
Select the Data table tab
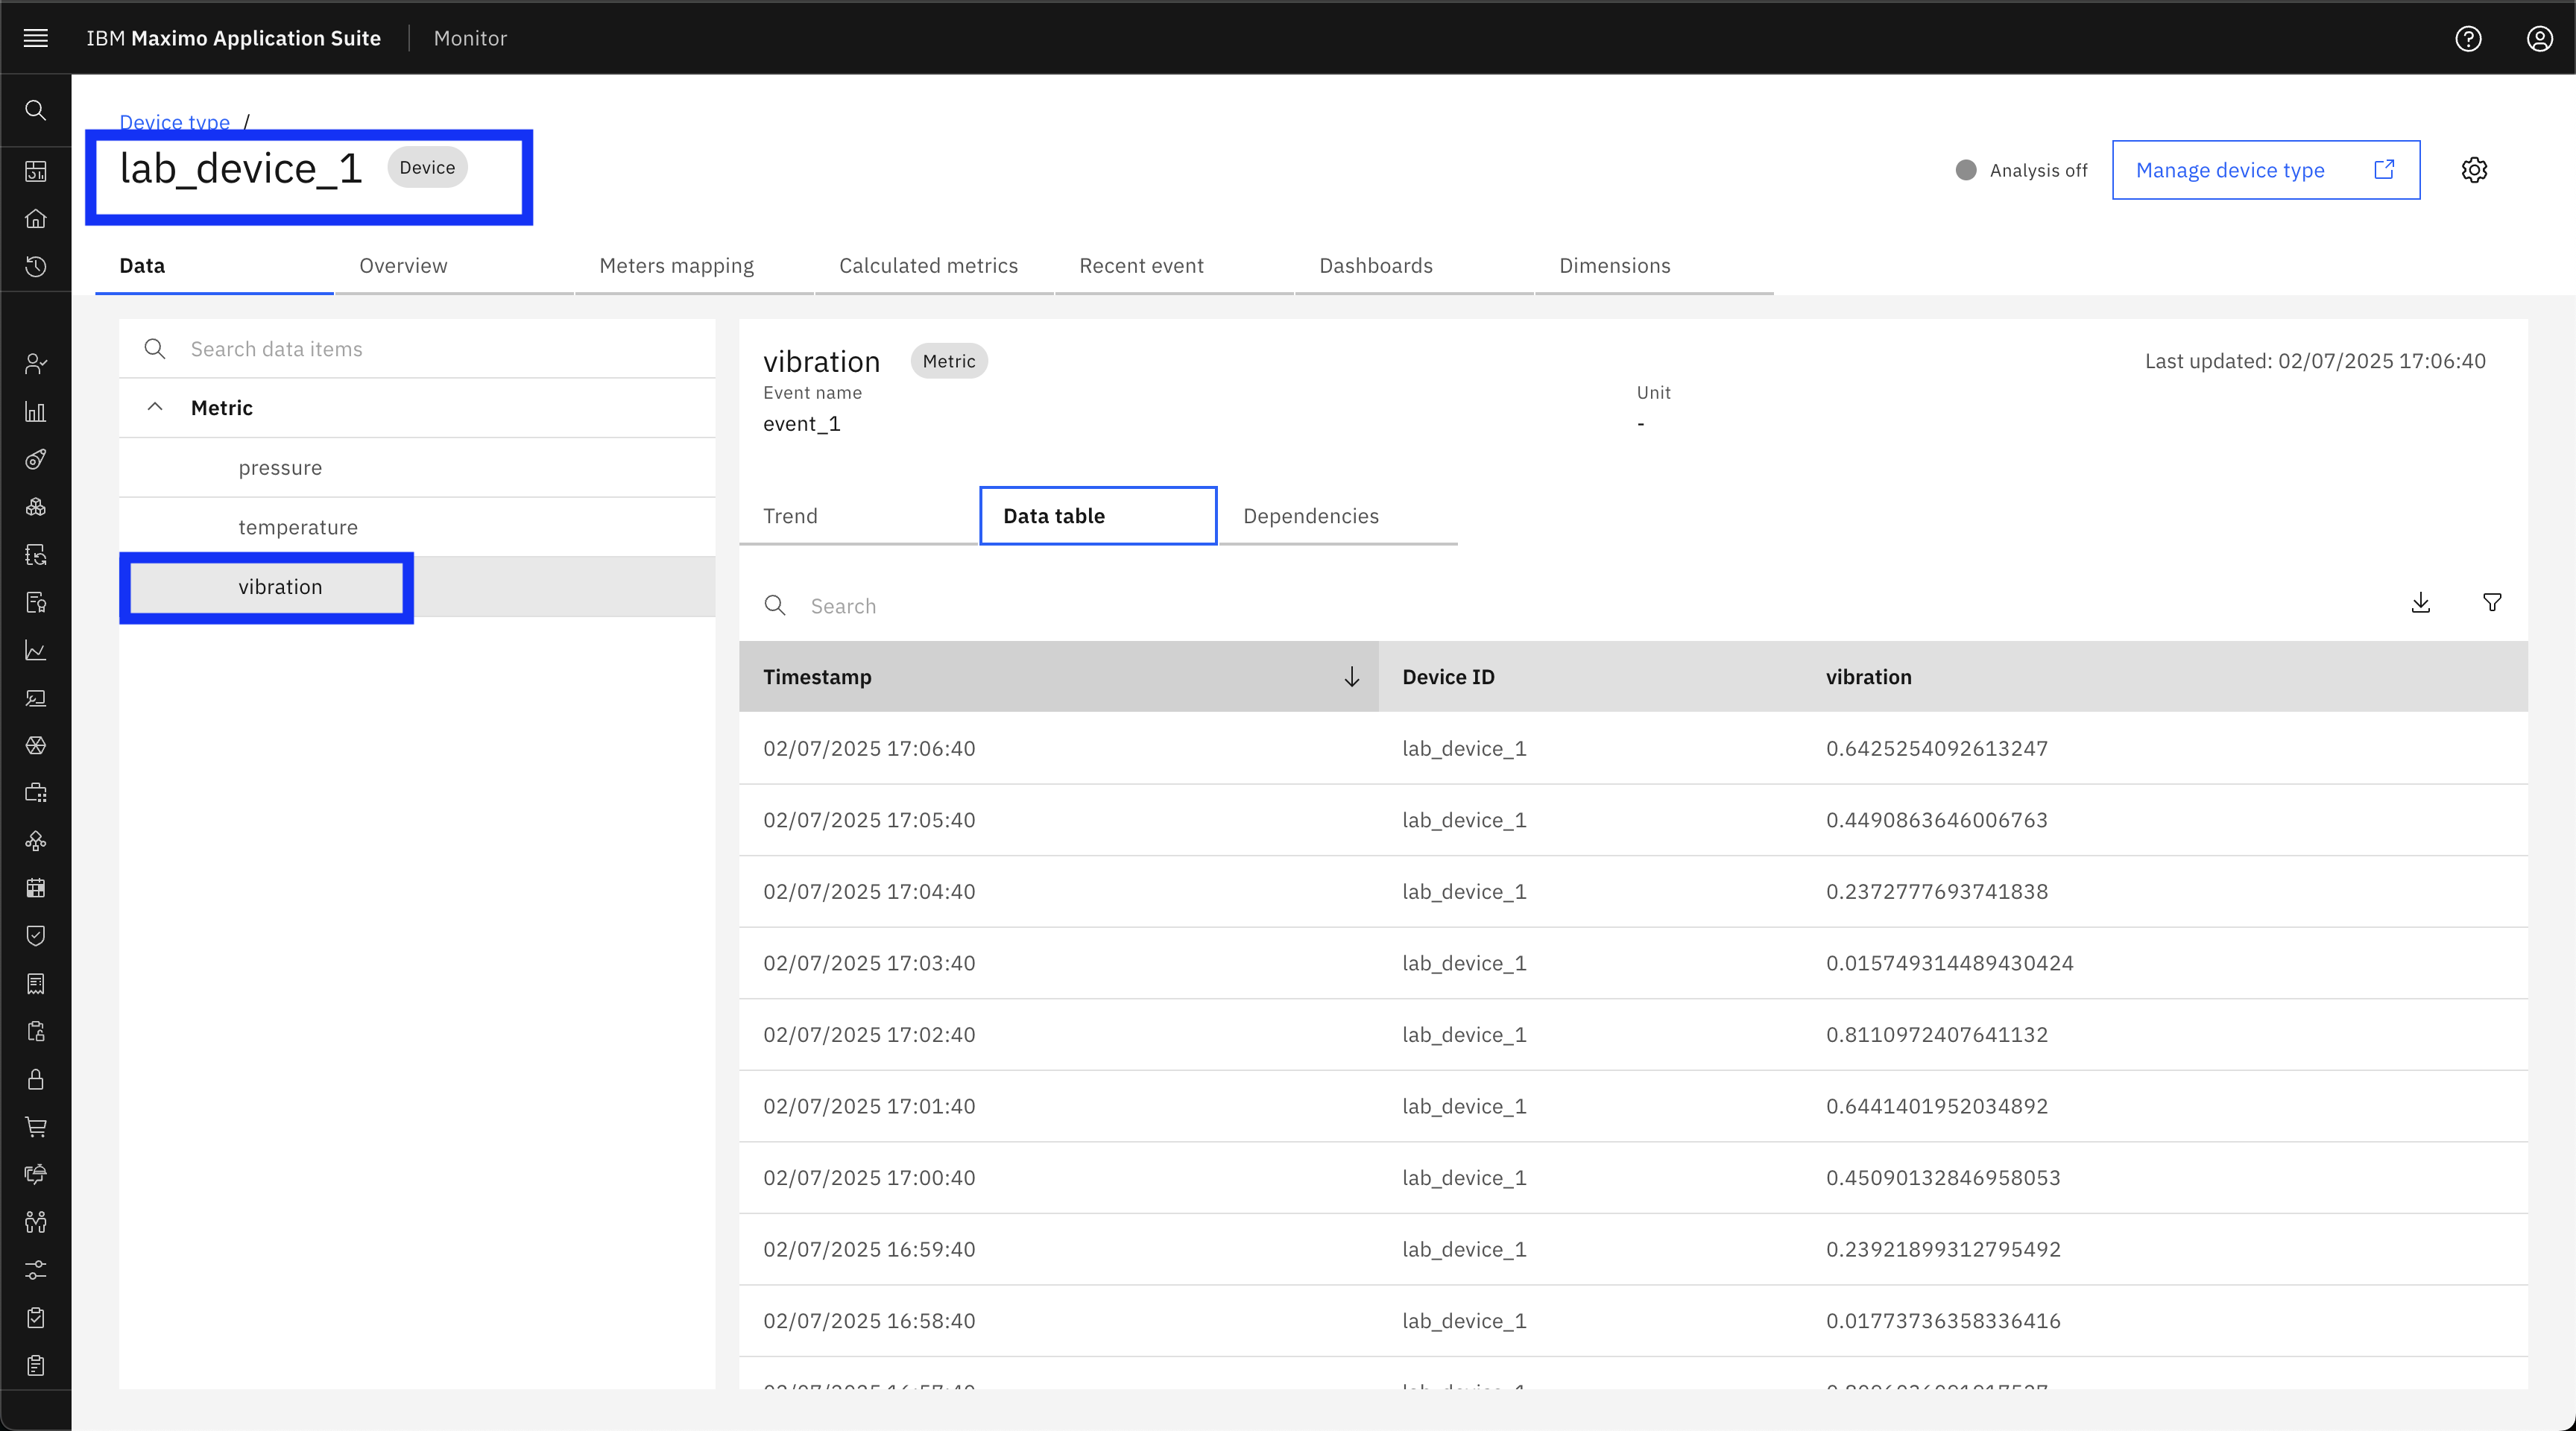click(1098, 516)
